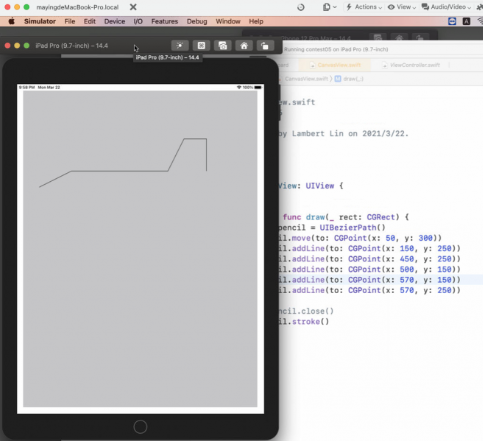Expand the Actions dropdown
The height and width of the screenshot is (441, 483).
click(x=364, y=7)
